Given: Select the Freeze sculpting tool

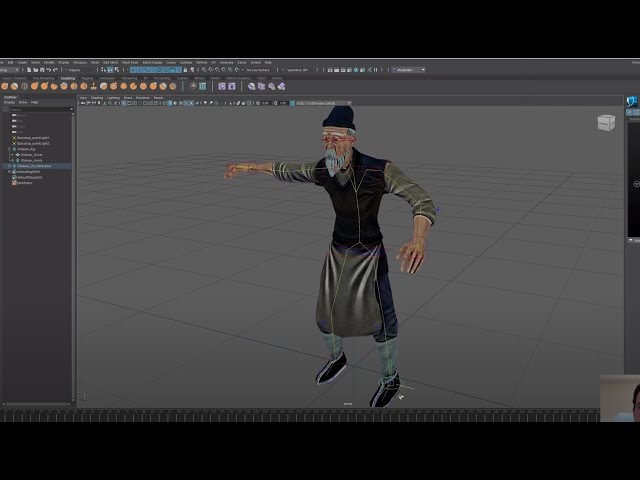Looking at the screenshot, I should (x=173, y=86).
